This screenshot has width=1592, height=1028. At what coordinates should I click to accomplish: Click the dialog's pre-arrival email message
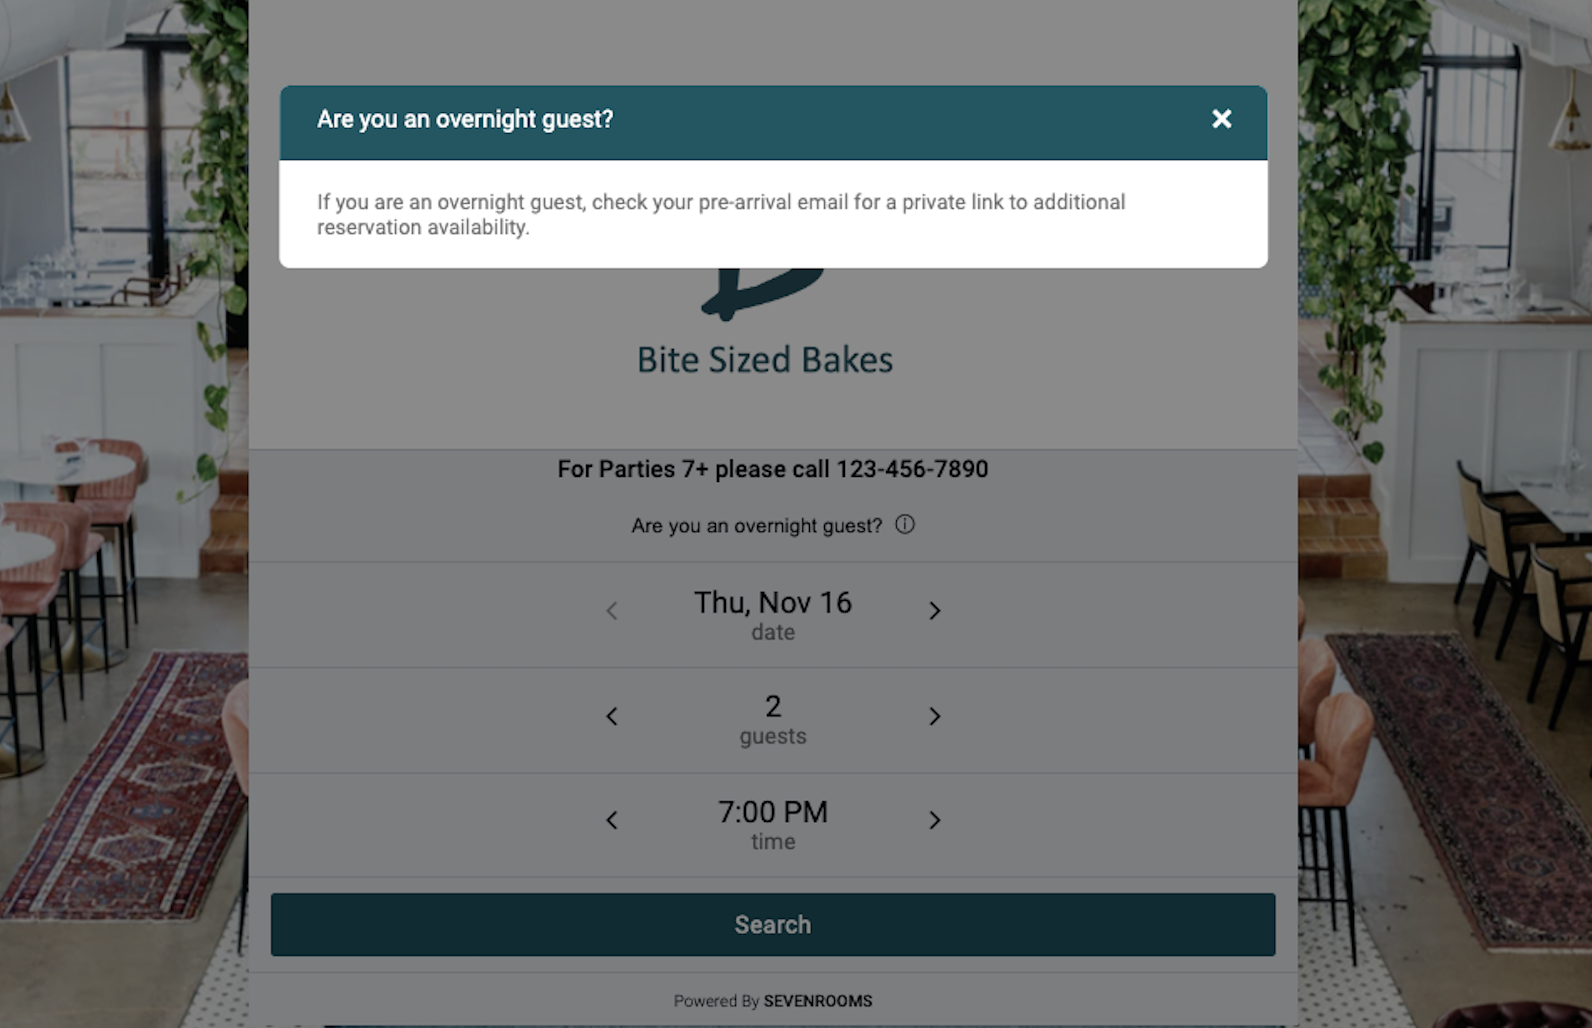tap(720, 214)
